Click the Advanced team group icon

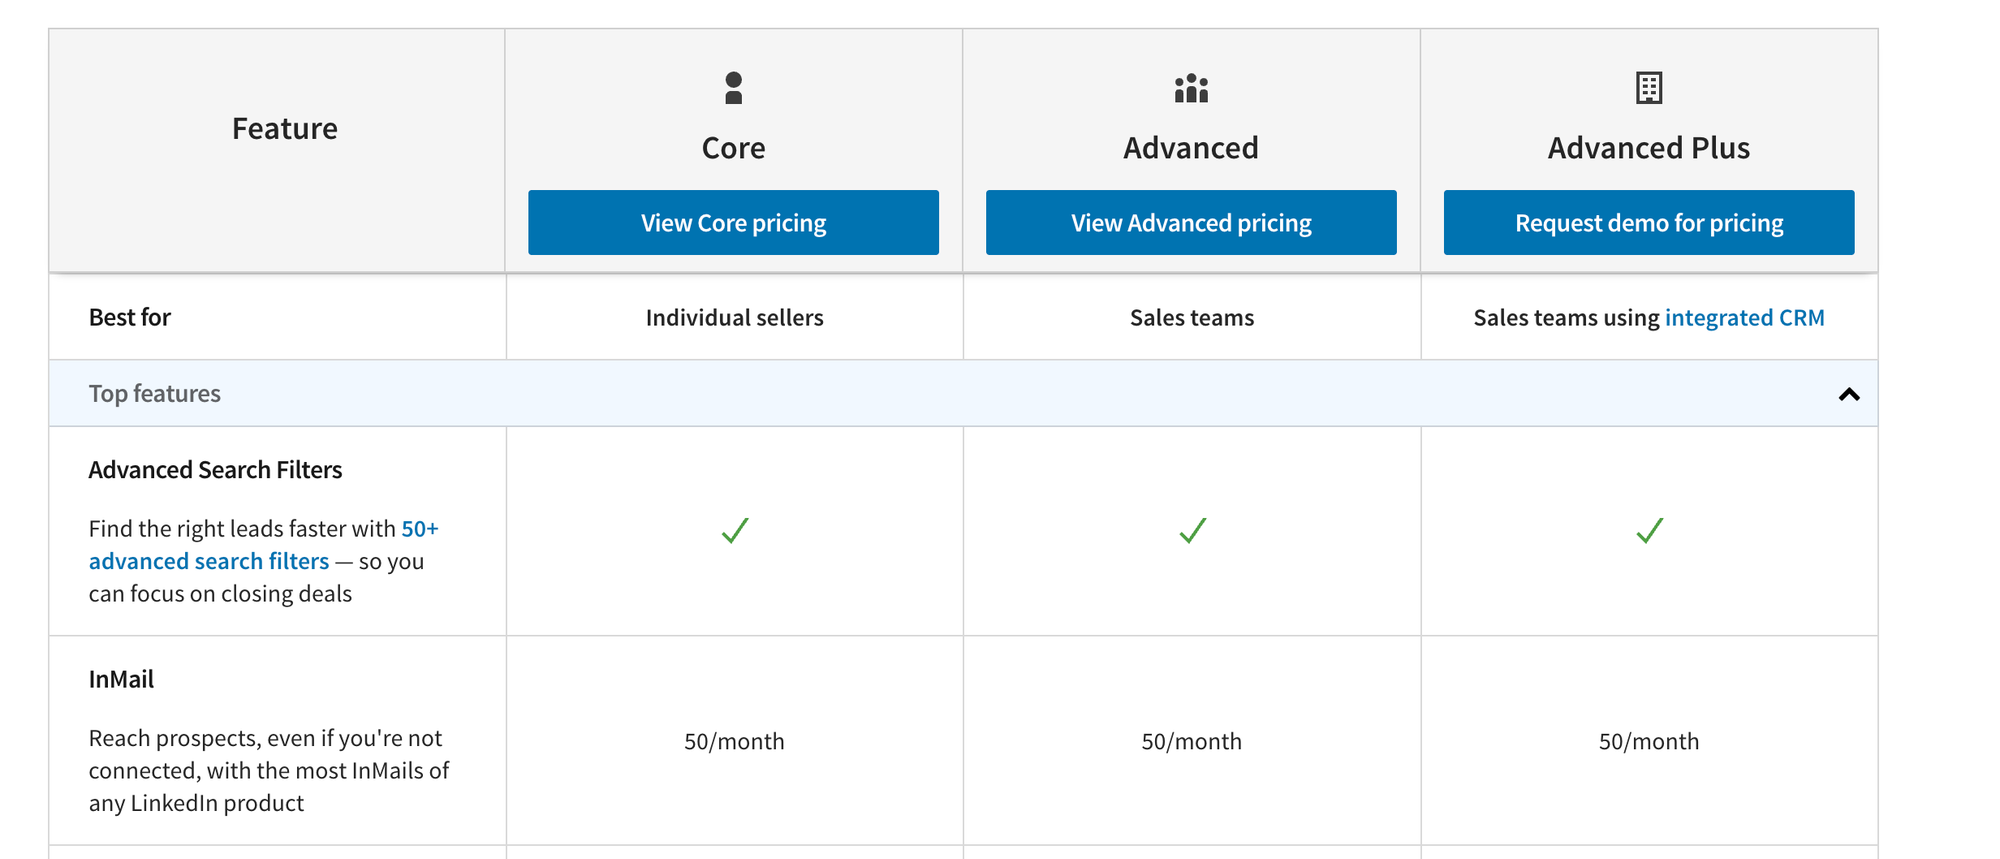(1191, 89)
